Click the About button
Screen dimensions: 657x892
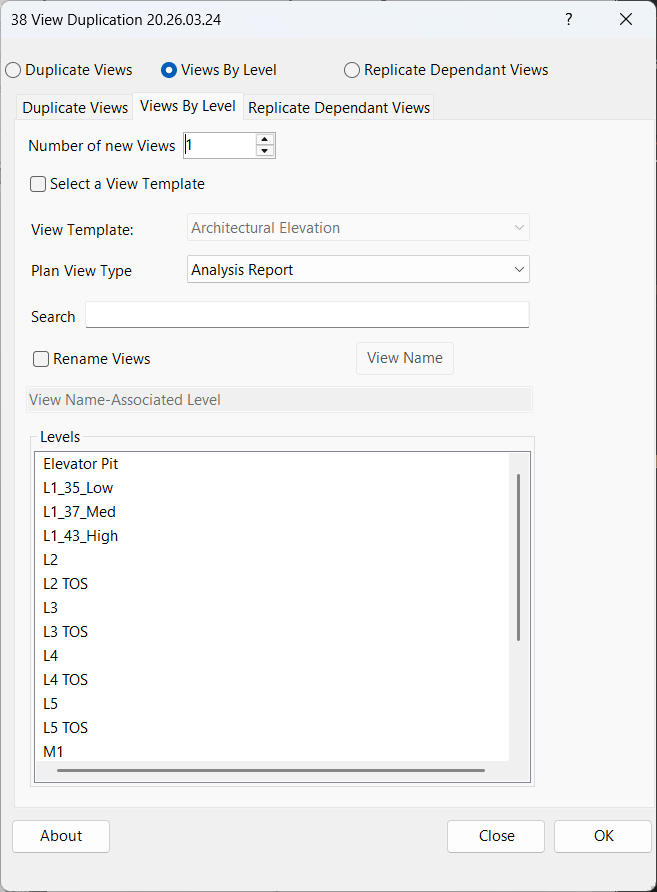[60, 836]
